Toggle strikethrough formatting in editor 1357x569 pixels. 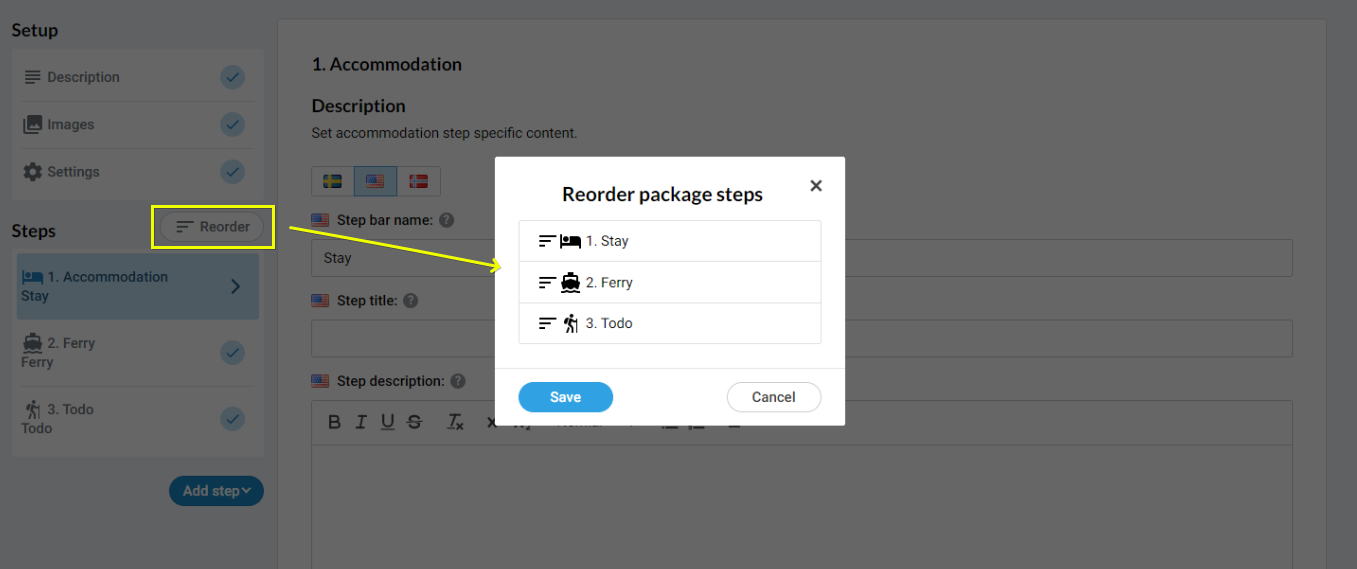[414, 422]
